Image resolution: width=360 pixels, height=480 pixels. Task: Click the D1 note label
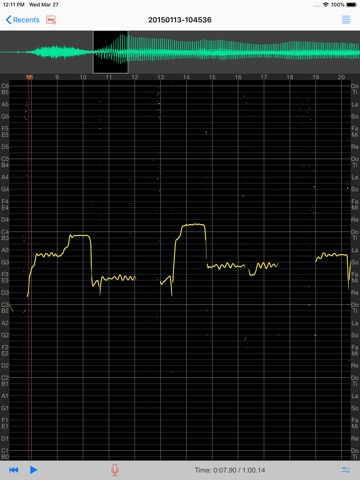(x=5, y=438)
